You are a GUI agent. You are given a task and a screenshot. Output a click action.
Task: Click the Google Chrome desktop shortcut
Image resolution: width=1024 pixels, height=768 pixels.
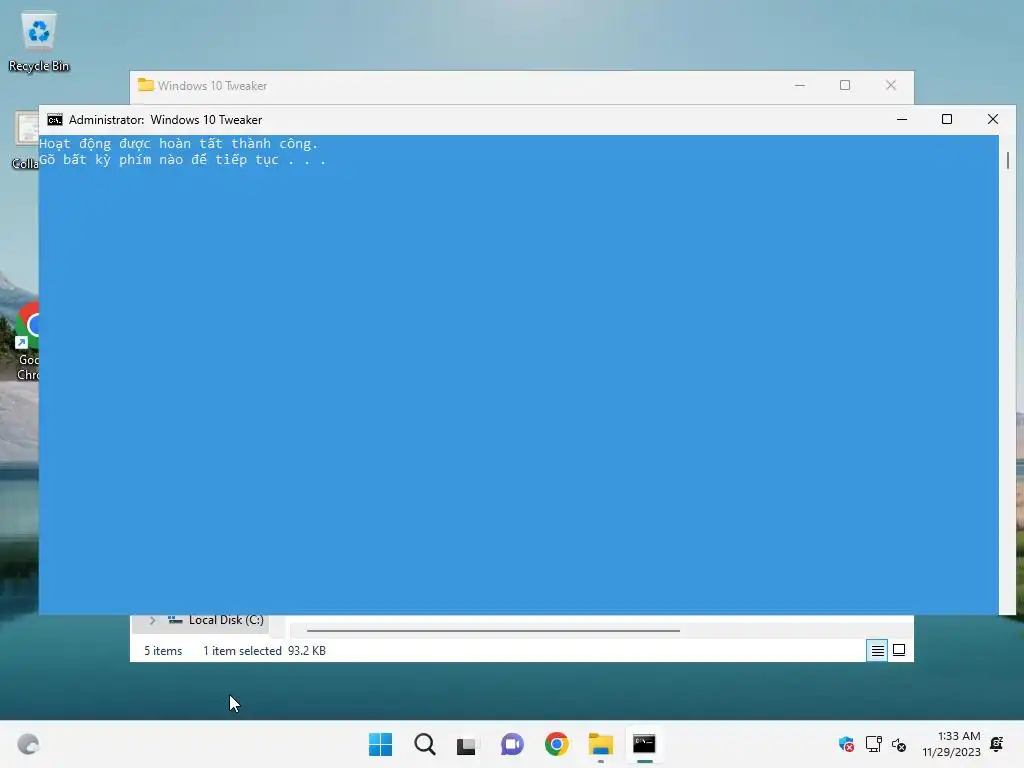27,340
